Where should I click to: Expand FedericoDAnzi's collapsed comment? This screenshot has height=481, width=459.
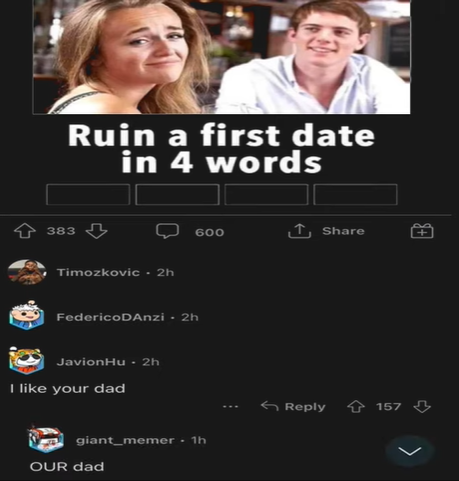coord(229,317)
